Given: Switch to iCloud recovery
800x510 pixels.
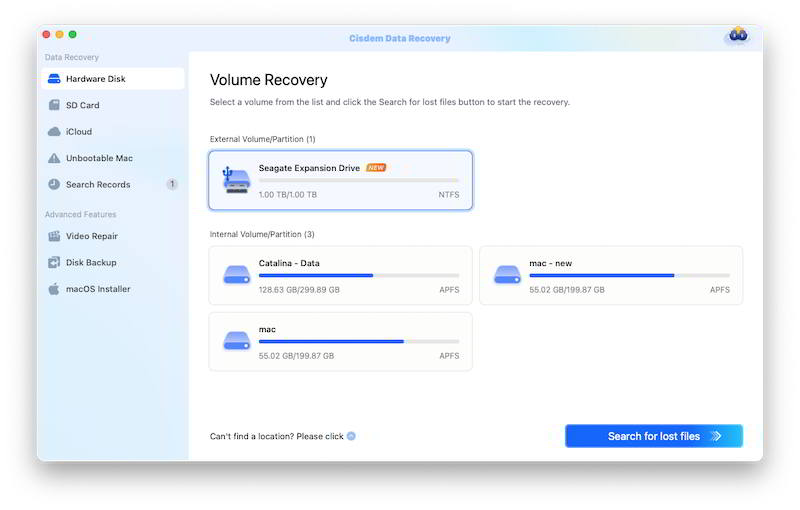Looking at the screenshot, I should pyautogui.click(x=113, y=132).
